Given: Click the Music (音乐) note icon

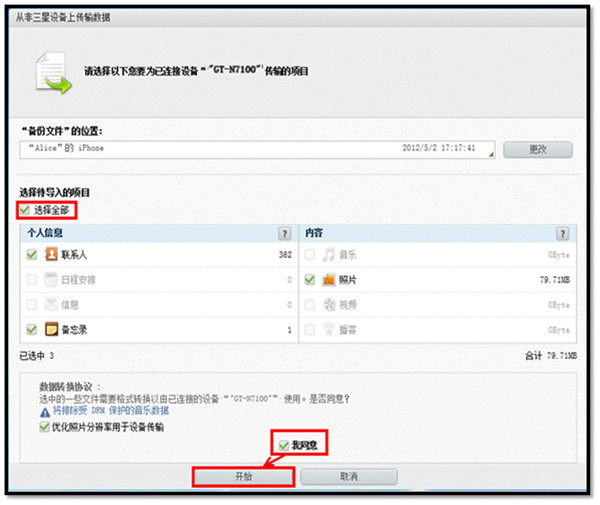Looking at the screenshot, I should [329, 254].
